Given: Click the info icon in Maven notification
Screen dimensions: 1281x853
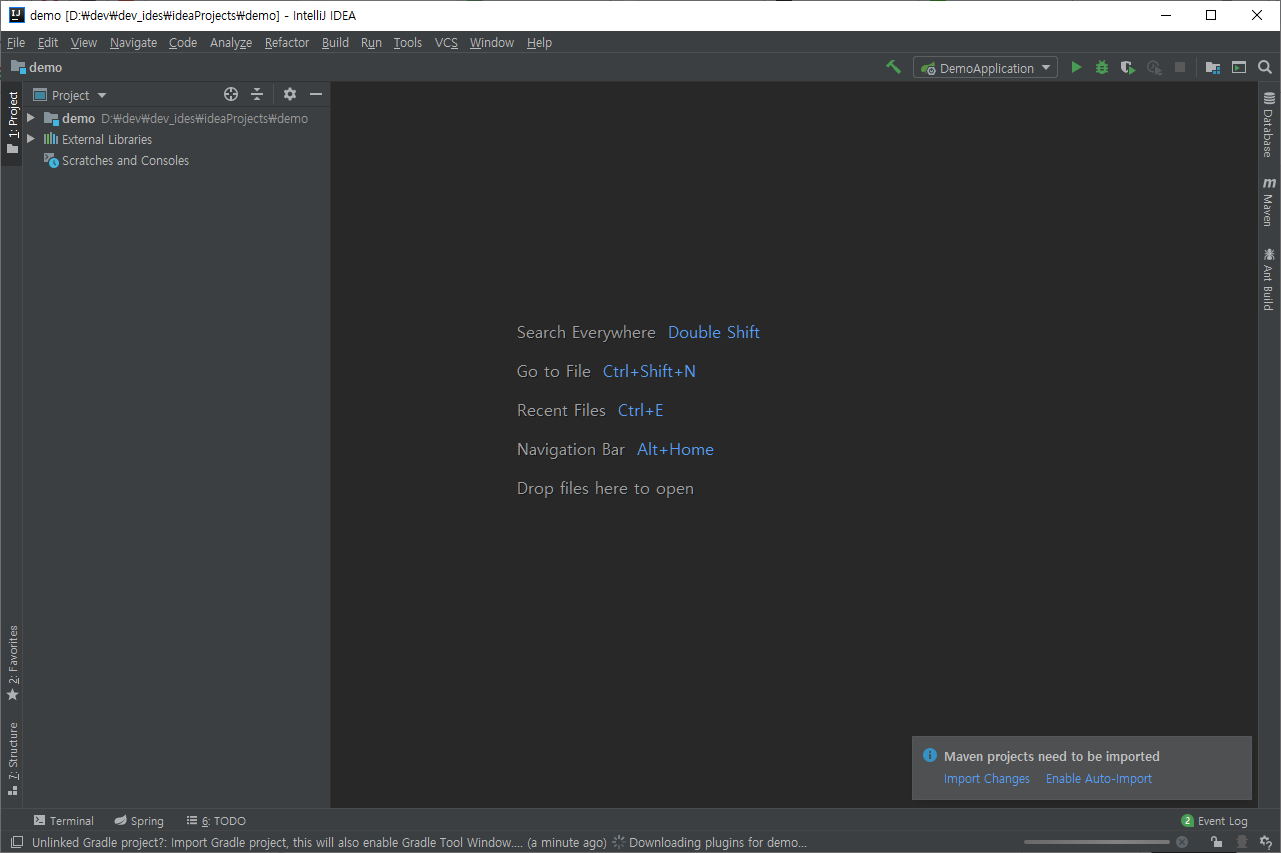Looking at the screenshot, I should pos(930,756).
